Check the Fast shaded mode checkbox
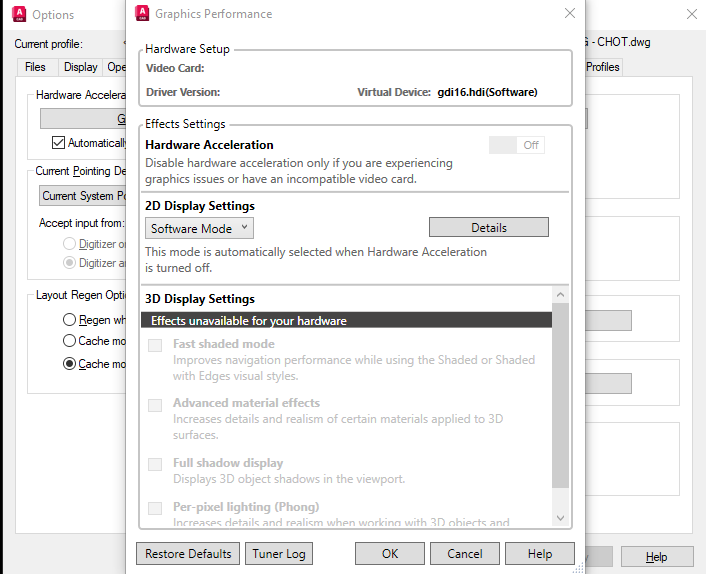Image resolution: width=706 pixels, height=574 pixels. (155, 345)
